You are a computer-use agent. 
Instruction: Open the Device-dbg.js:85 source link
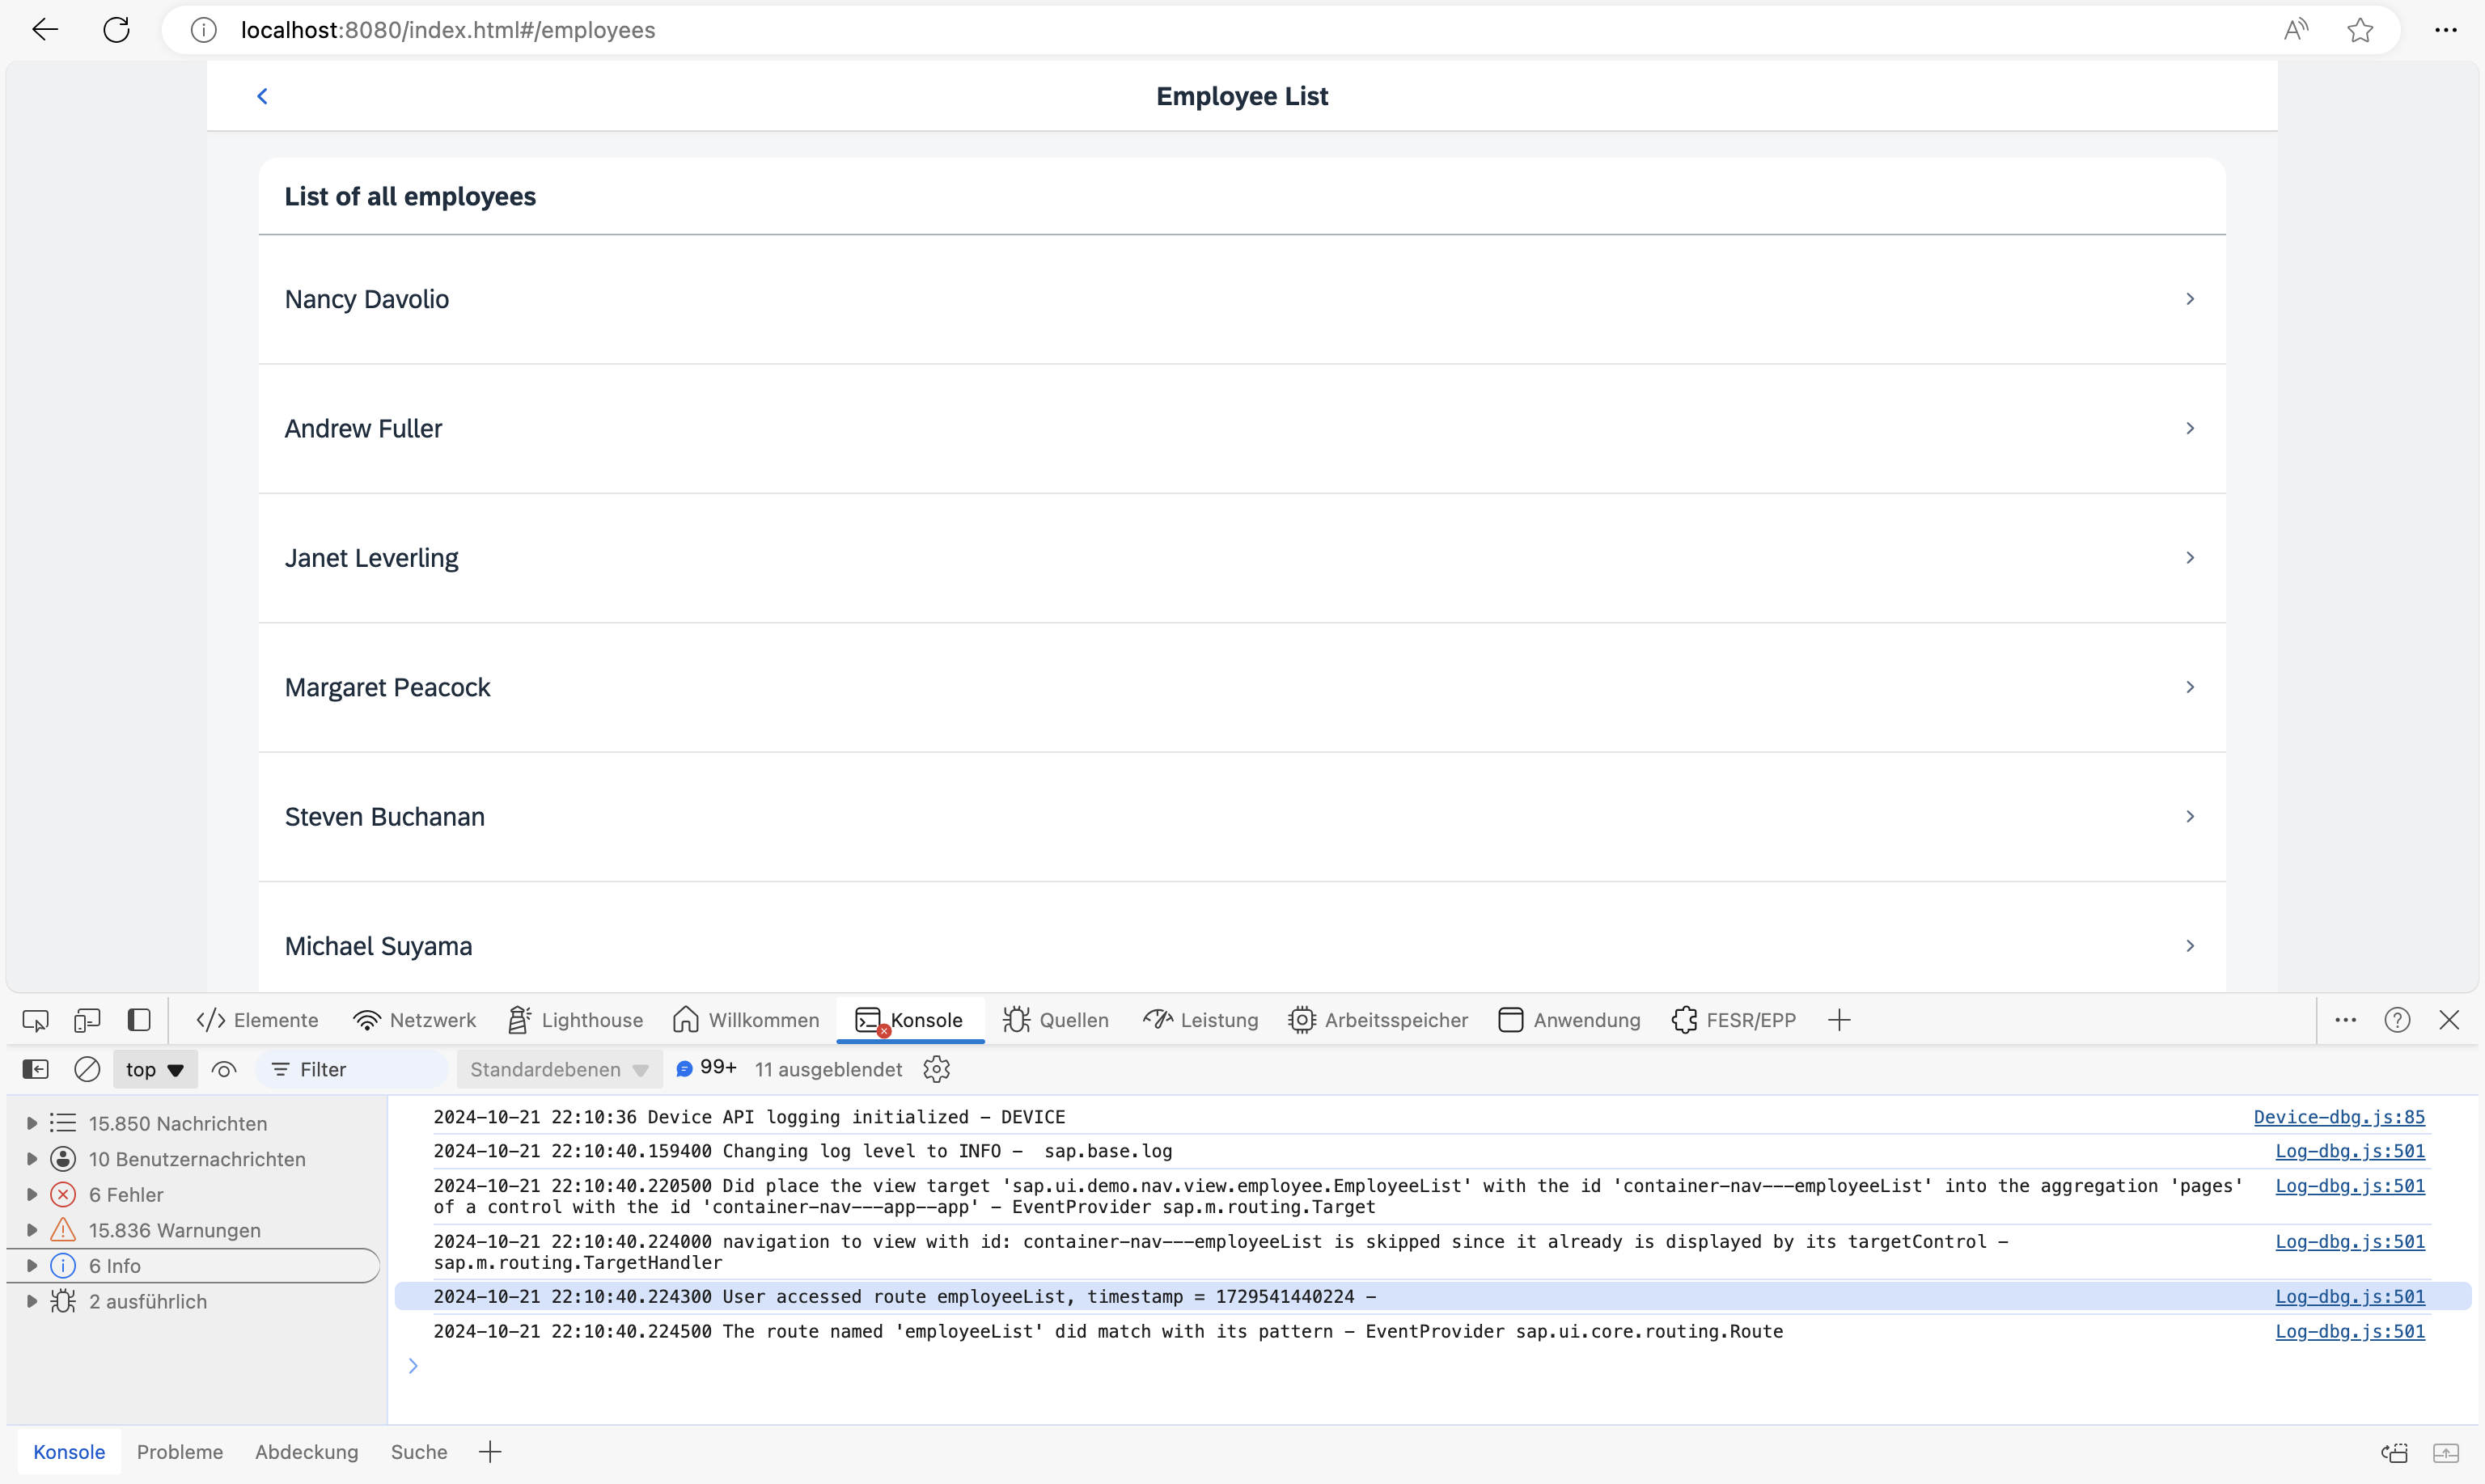pyautogui.click(x=2339, y=1117)
